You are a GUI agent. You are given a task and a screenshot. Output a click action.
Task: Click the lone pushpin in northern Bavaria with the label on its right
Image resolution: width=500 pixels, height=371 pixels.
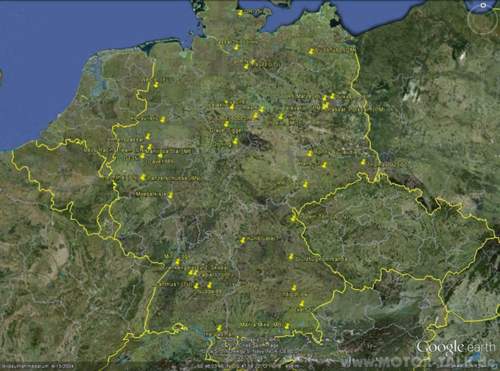click(243, 240)
